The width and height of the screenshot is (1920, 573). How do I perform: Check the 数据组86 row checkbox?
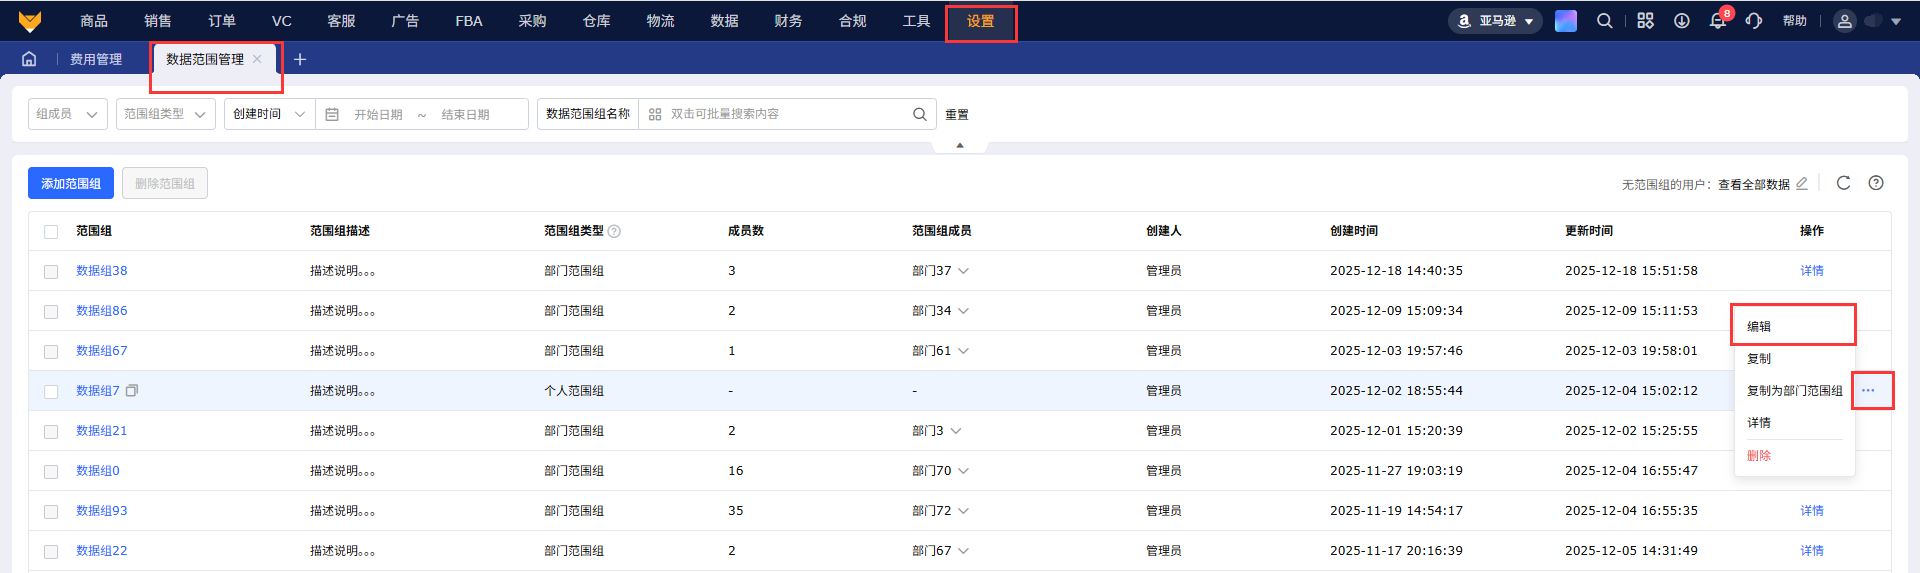[51, 311]
